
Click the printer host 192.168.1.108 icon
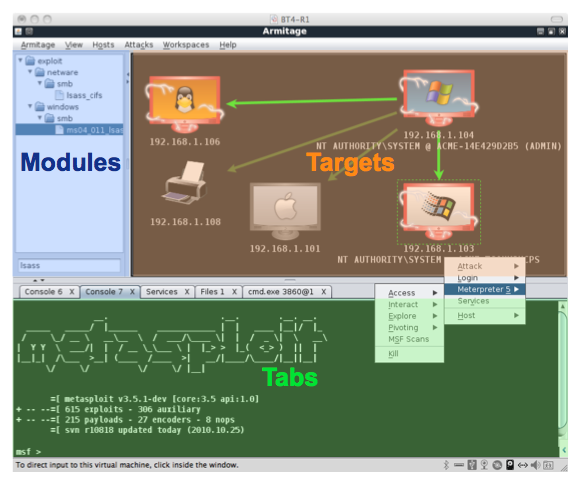(184, 182)
